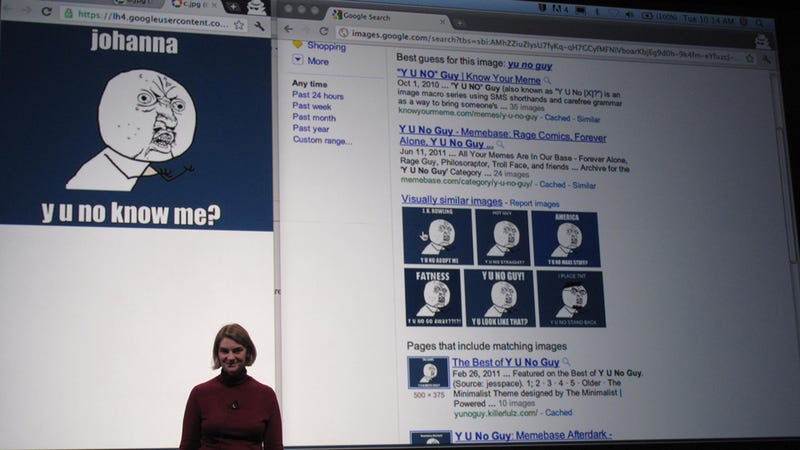Open 'Y U NO STAND BACK' similar image
The height and width of the screenshot is (450, 800).
[571, 299]
